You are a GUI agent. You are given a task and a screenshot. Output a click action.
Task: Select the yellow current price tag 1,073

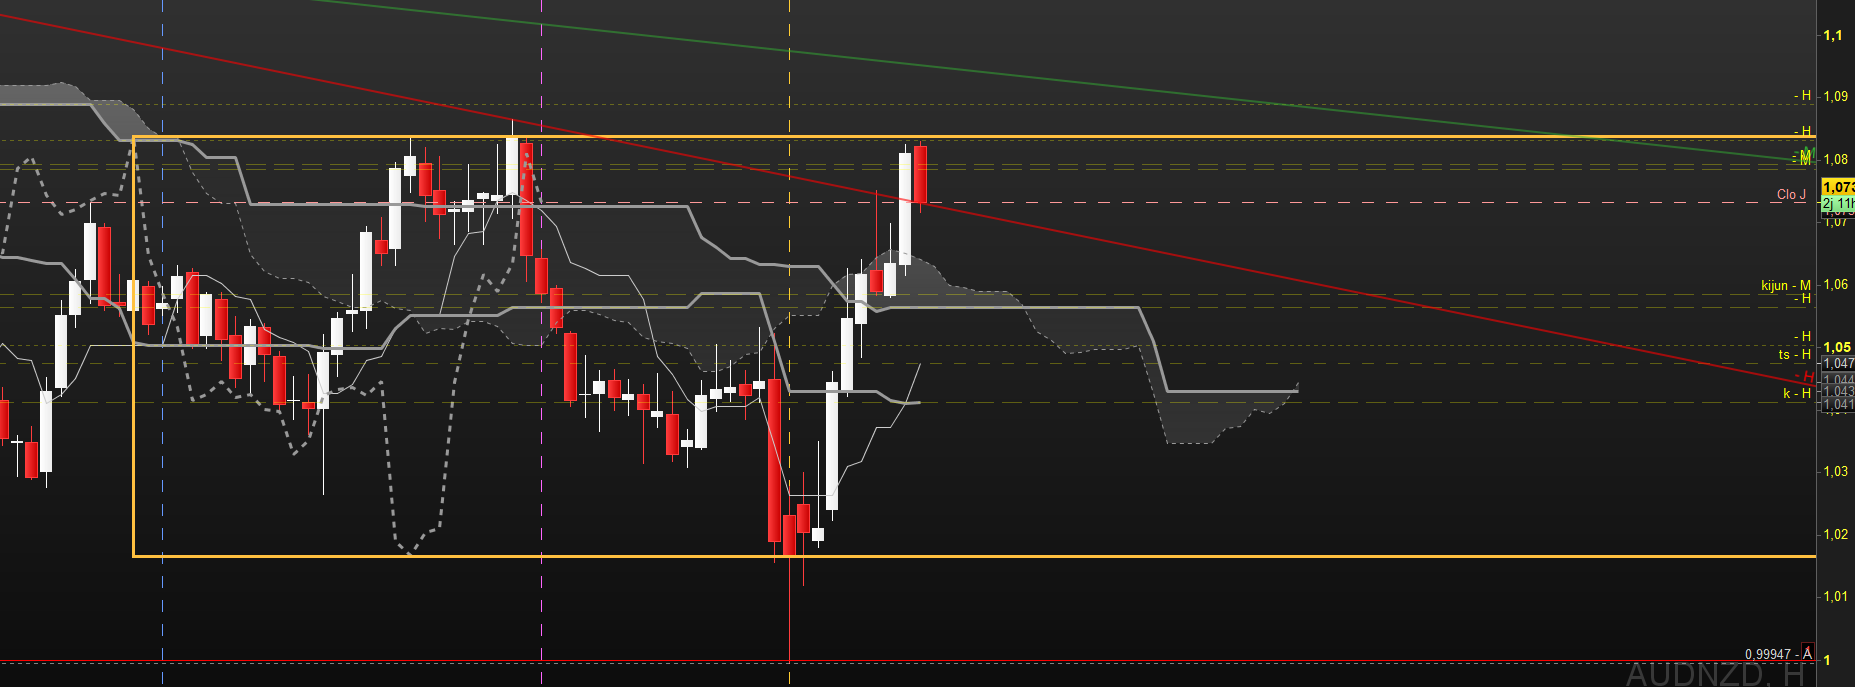(1838, 187)
